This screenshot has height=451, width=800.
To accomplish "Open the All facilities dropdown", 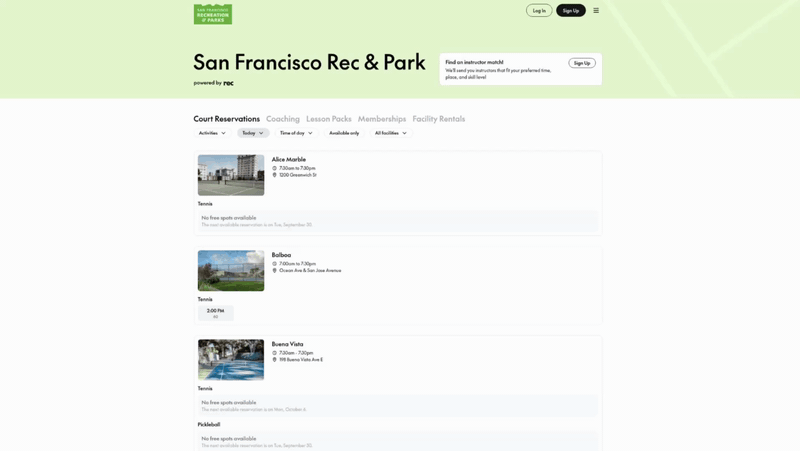I will (x=390, y=133).
